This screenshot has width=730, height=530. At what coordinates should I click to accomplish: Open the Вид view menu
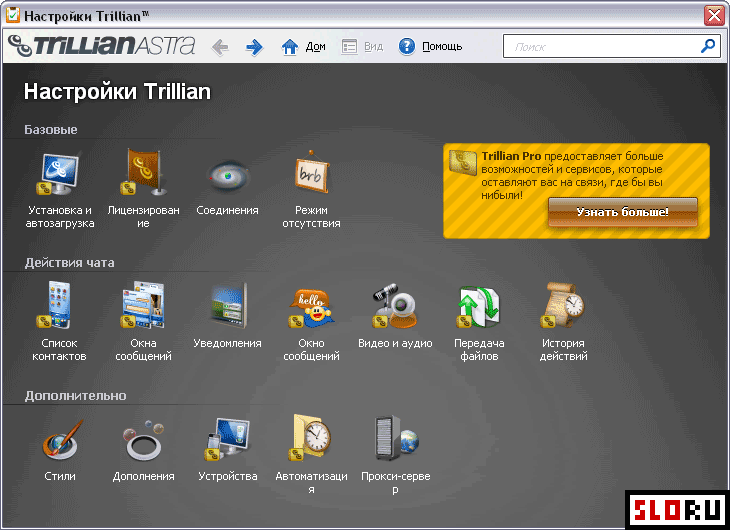(x=362, y=47)
